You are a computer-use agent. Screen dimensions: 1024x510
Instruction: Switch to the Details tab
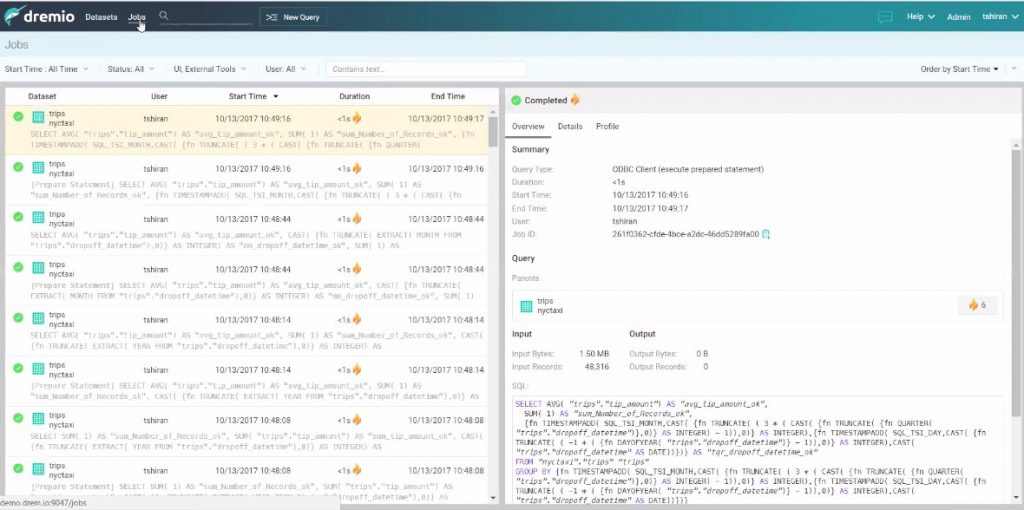pos(570,127)
